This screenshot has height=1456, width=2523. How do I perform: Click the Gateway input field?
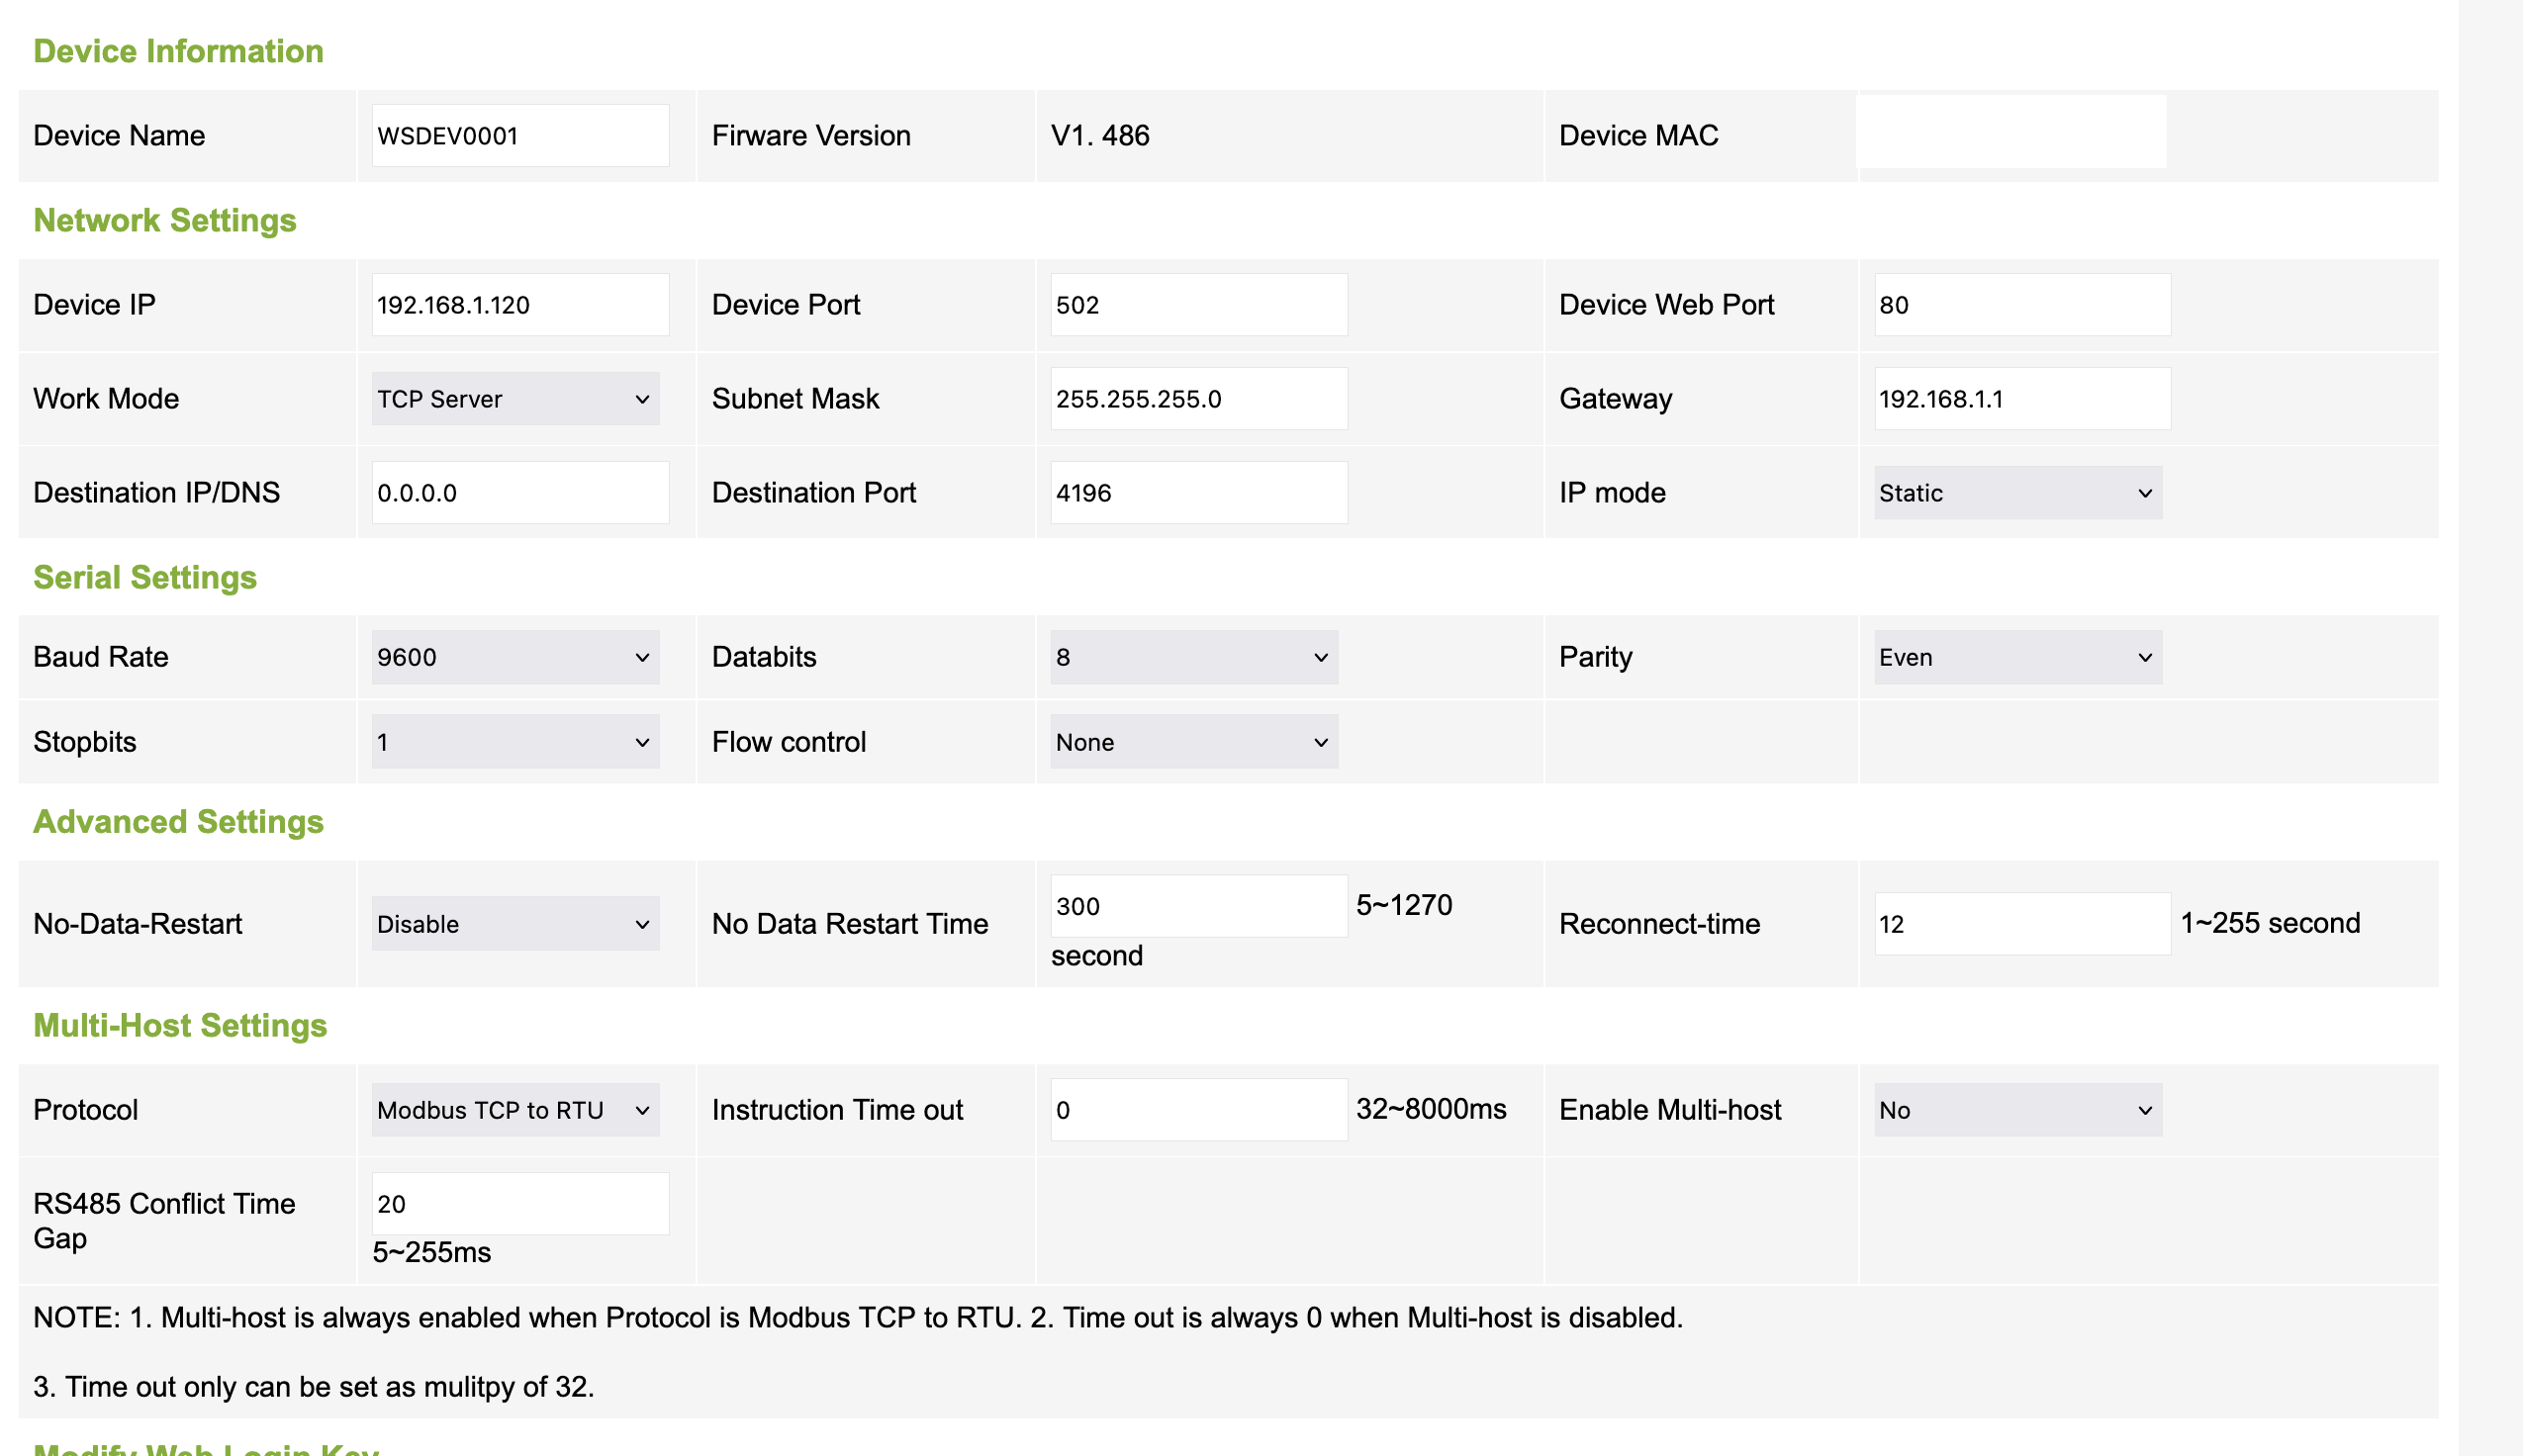click(2021, 399)
